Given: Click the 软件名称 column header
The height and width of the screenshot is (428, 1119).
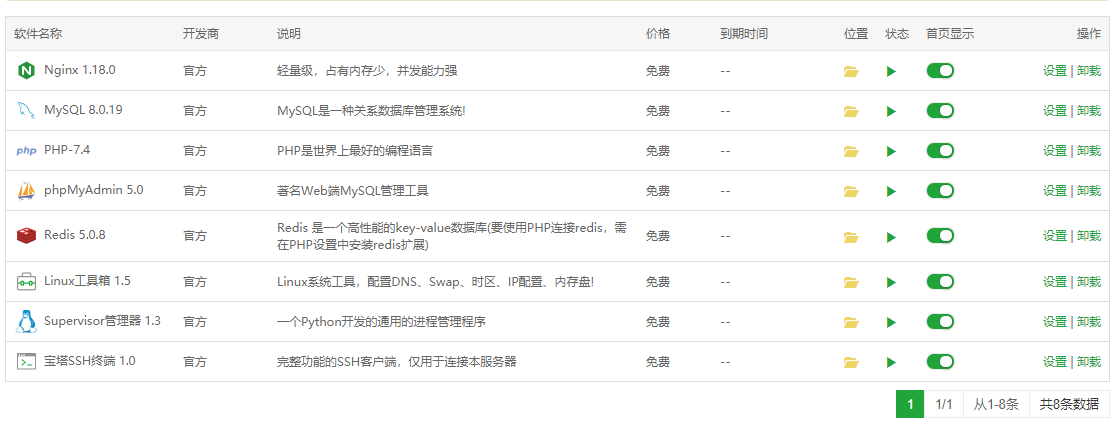Looking at the screenshot, I should (39, 34).
